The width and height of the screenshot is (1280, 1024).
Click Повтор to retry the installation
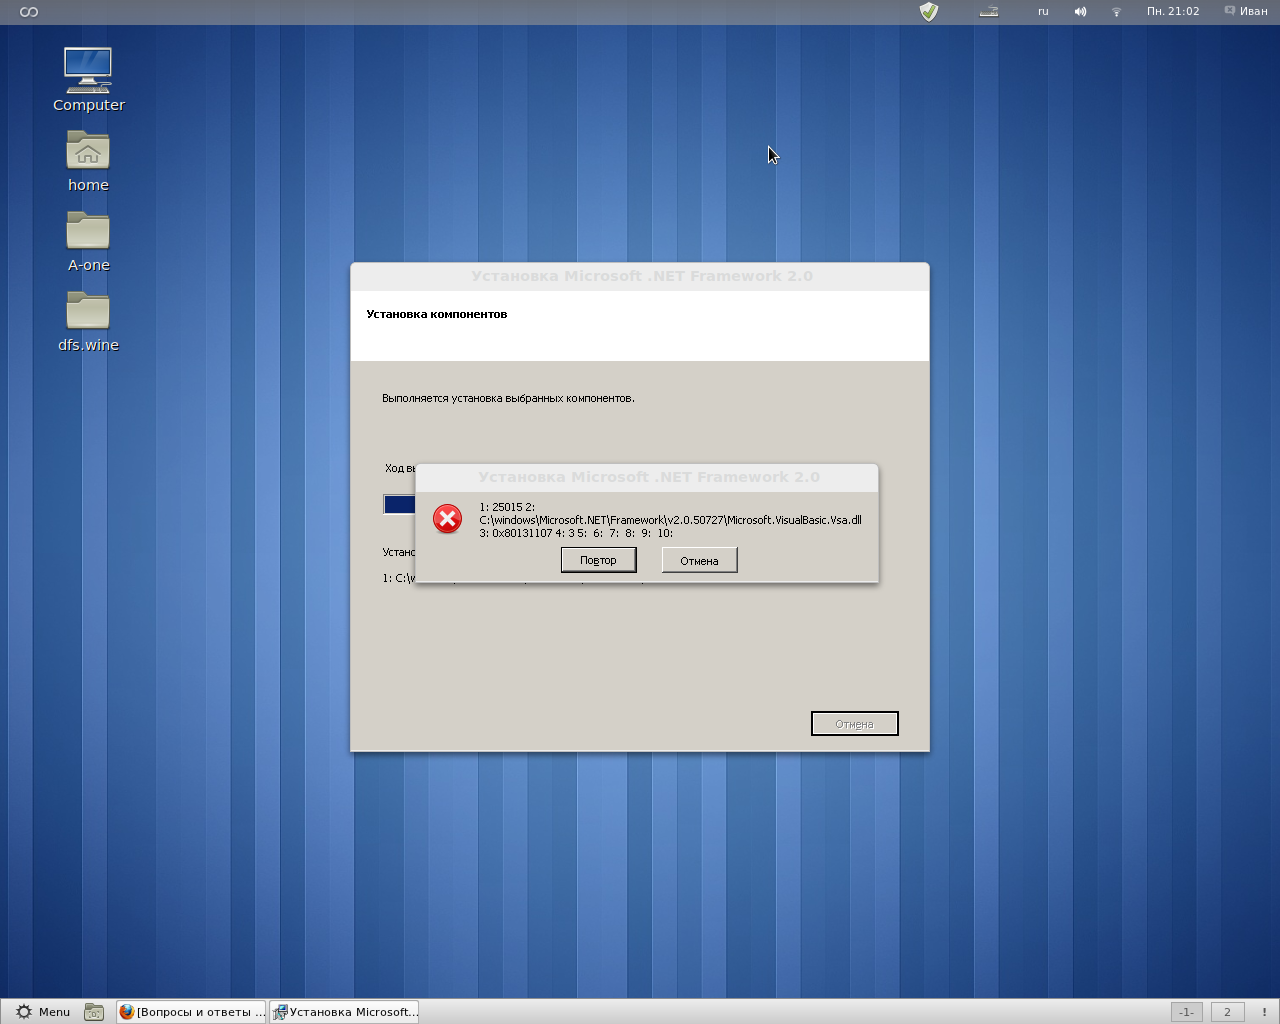pyautogui.click(x=598, y=560)
